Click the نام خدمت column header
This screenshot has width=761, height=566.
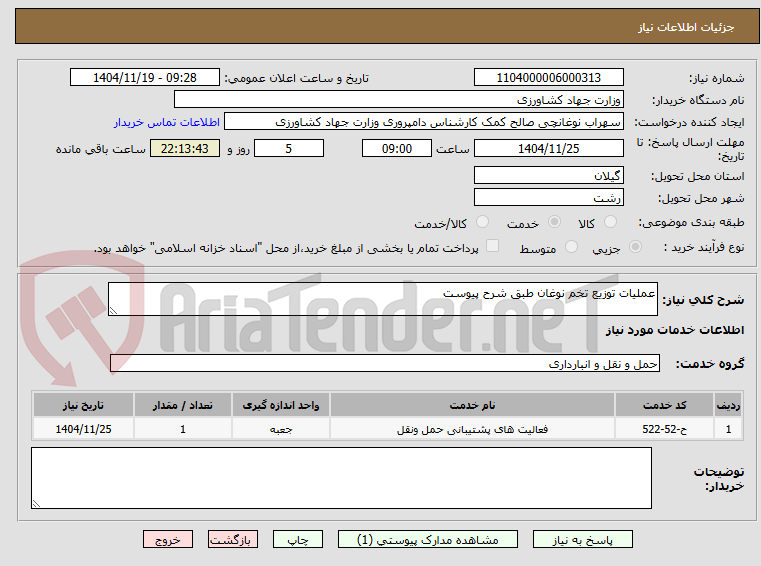point(472,405)
